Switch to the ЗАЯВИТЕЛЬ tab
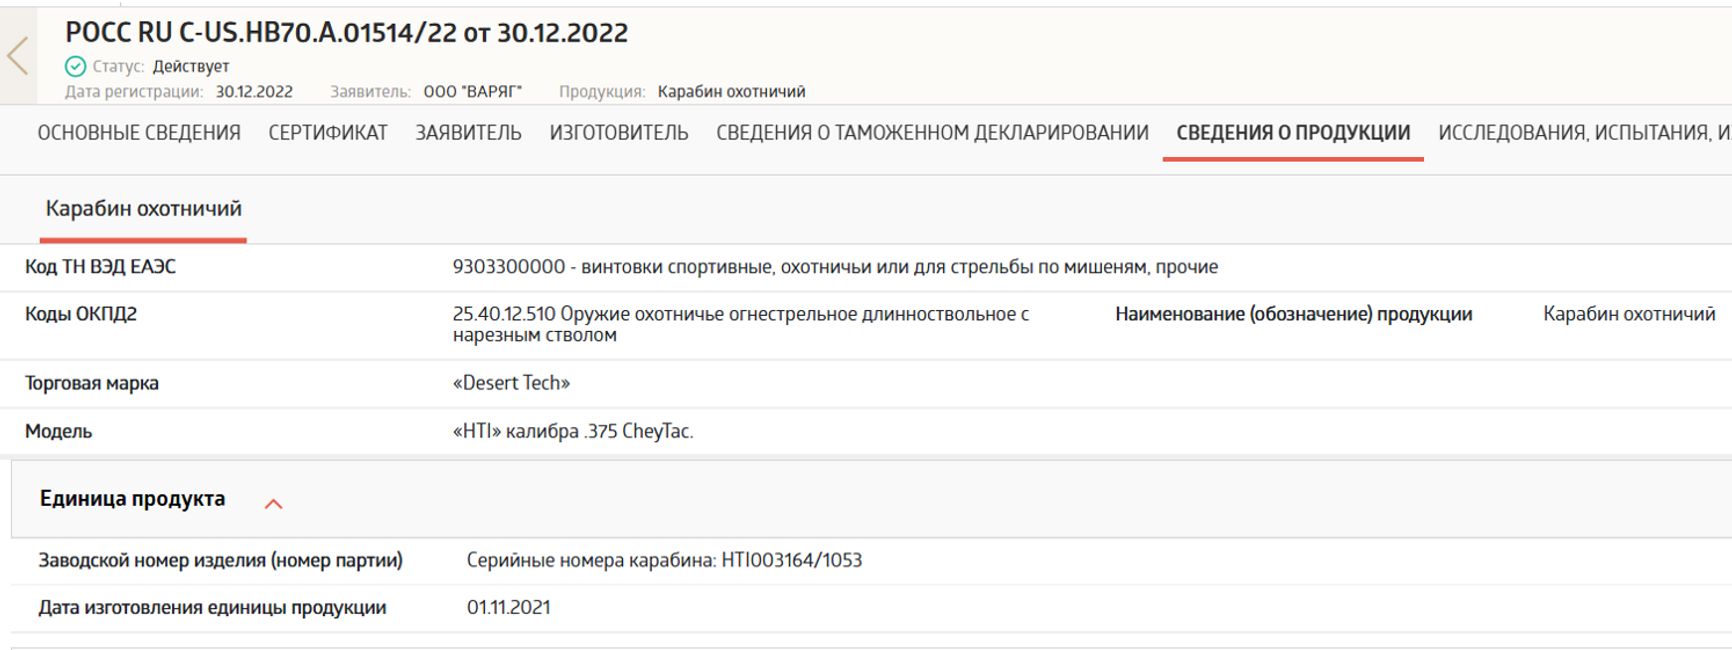 click(x=468, y=131)
